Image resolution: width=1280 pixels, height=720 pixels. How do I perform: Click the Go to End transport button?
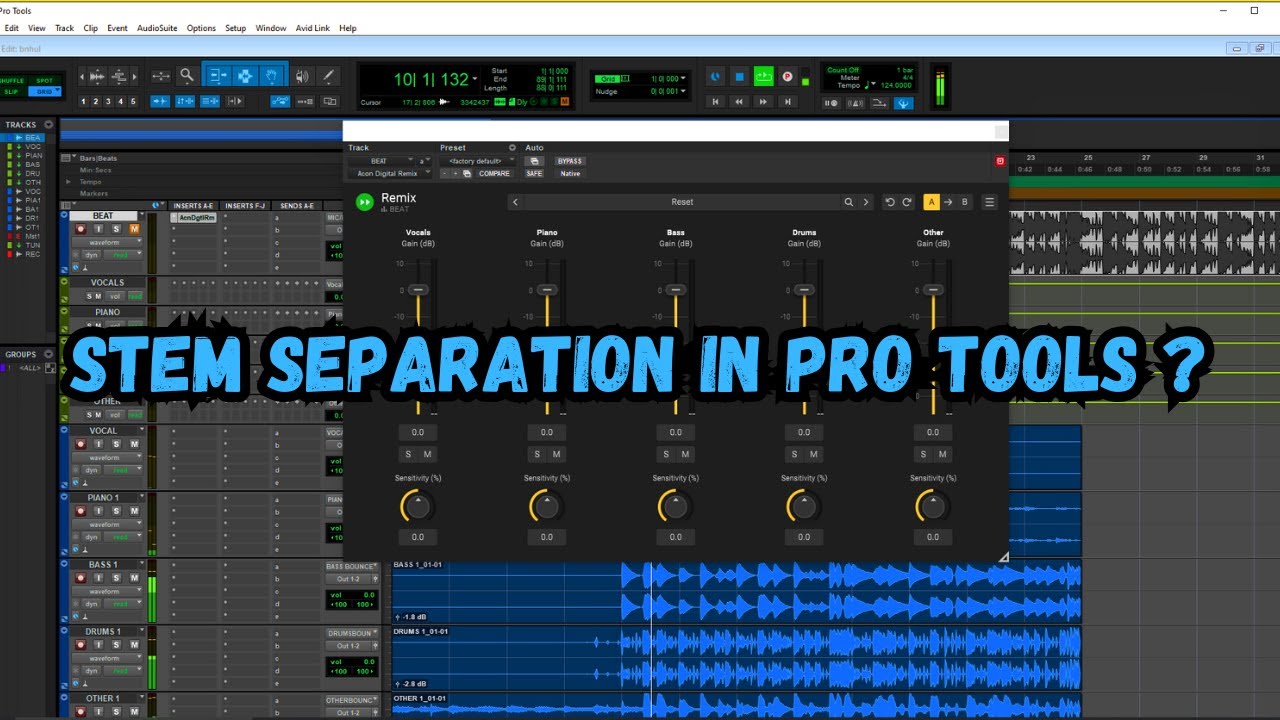[x=787, y=101]
